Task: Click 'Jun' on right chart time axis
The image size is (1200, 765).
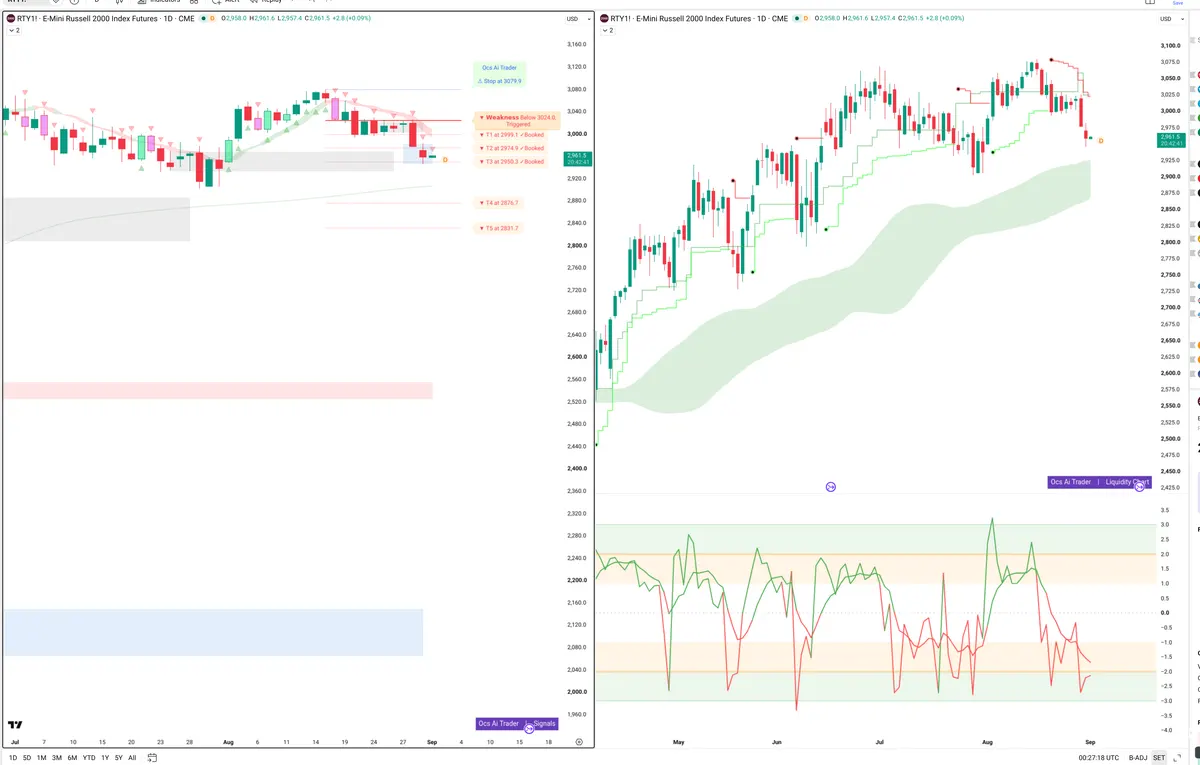Action: [x=776, y=742]
